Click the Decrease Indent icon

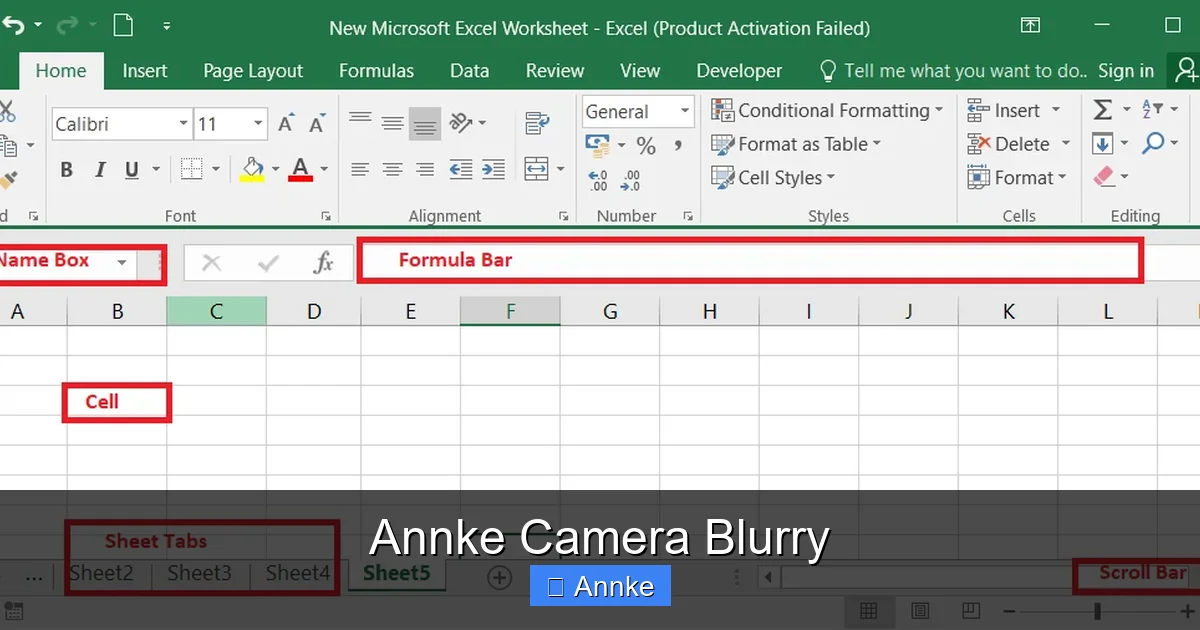click(x=461, y=169)
